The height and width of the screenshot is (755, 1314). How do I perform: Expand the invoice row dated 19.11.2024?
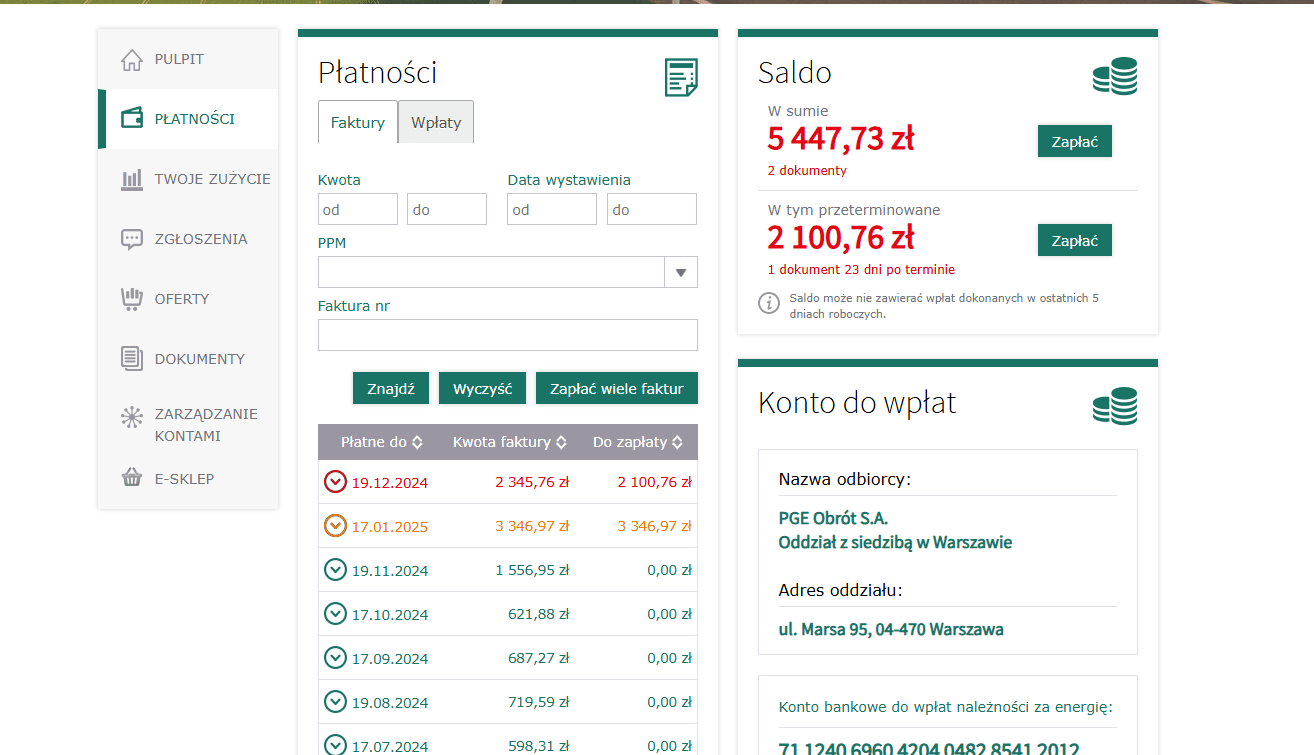pos(335,570)
